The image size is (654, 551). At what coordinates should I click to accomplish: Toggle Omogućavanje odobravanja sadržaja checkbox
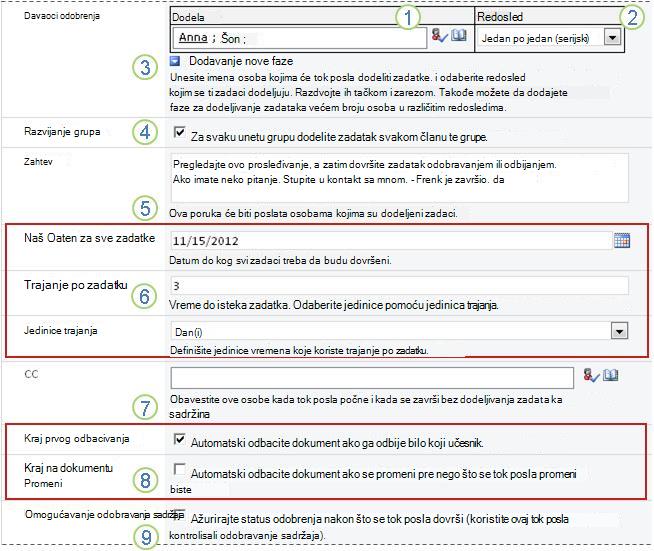pyautogui.click(x=180, y=513)
